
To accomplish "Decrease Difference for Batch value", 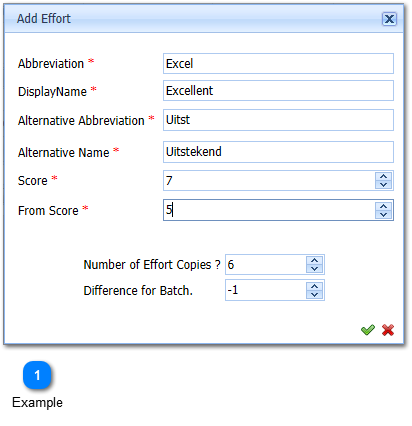I will pyautogui.click(x=314, y=294).
